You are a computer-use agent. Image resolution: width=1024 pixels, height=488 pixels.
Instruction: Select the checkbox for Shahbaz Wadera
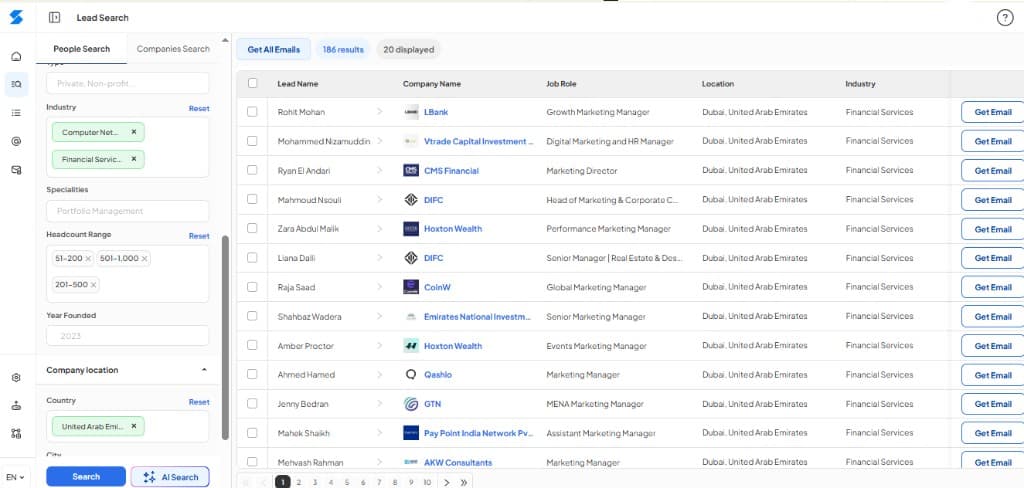pos(252,316)
